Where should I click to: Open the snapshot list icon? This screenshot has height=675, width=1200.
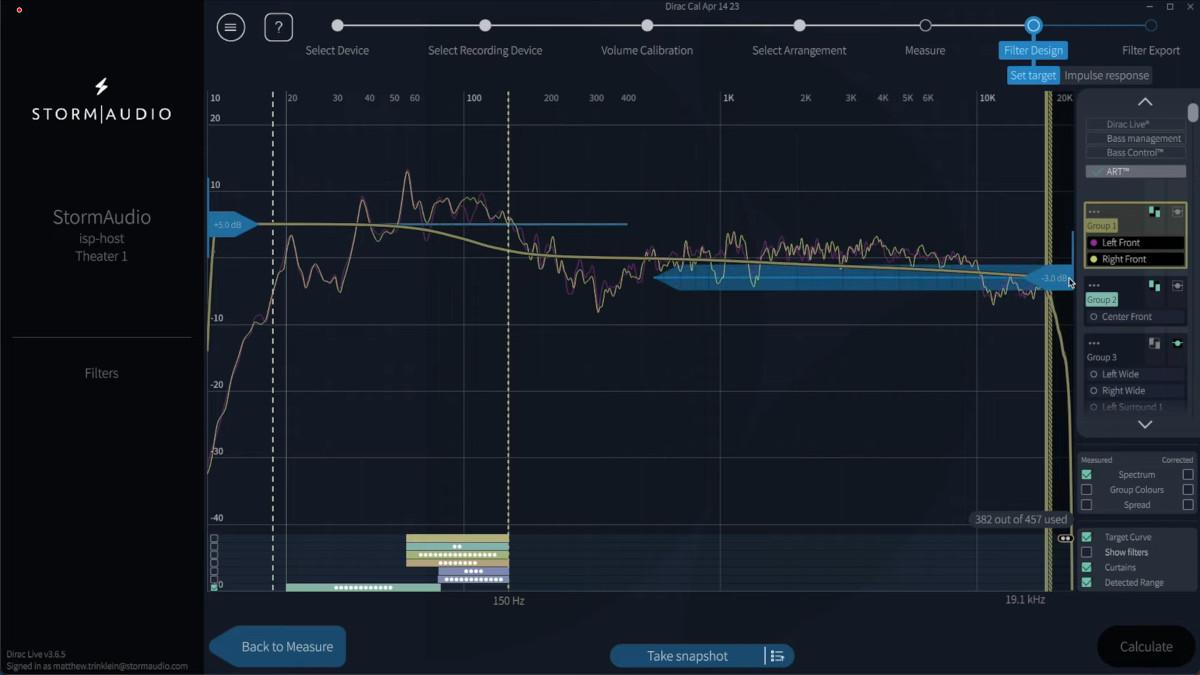pos(777,656)
